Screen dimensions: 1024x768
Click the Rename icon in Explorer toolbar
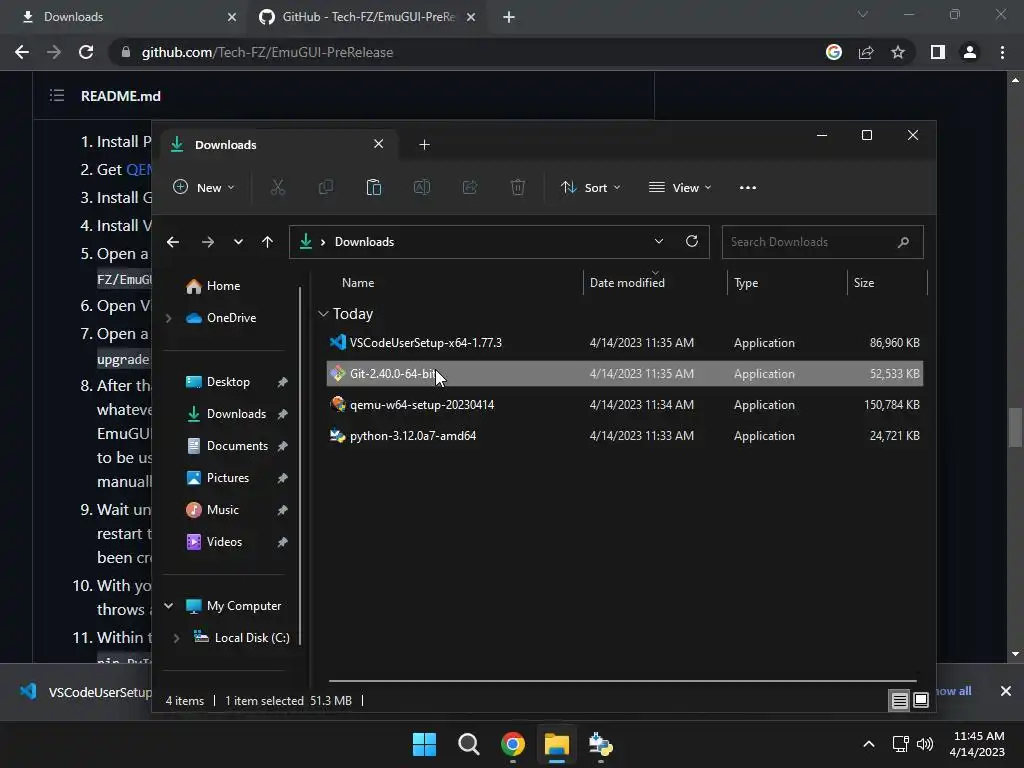point(422,187)
